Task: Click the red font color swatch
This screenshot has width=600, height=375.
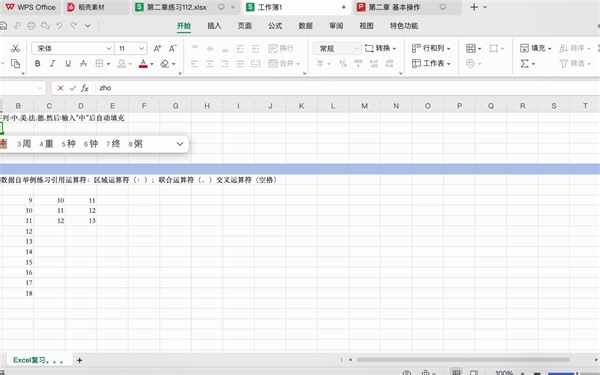Action: coord(143,64)
